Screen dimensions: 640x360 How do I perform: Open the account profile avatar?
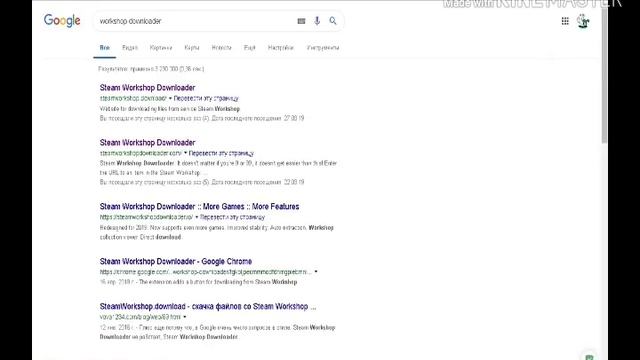[583, 21]
